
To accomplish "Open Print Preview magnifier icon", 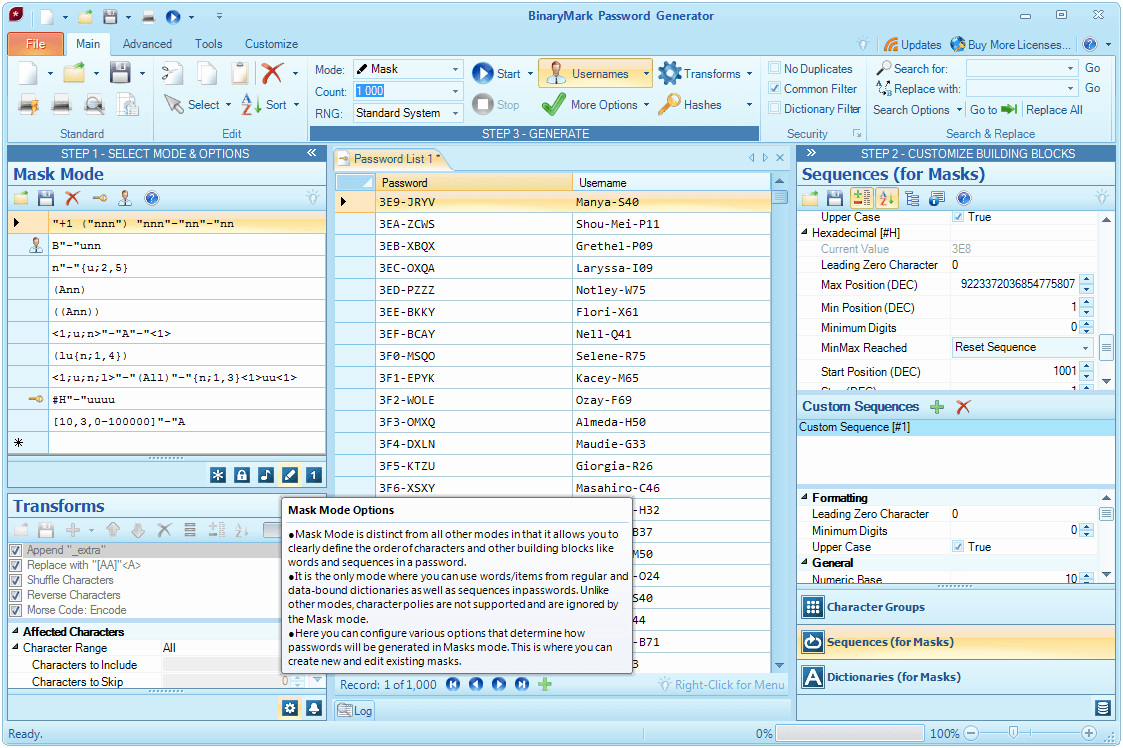I will point(94,105).
